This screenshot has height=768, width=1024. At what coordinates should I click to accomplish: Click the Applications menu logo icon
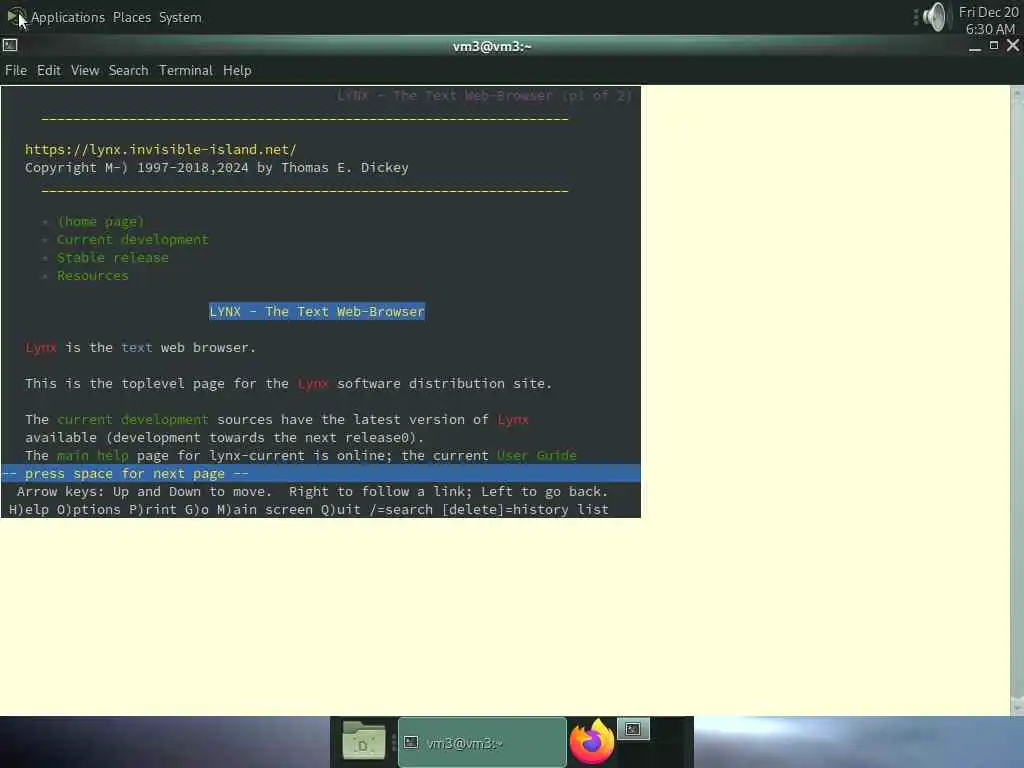coord(16,16)
